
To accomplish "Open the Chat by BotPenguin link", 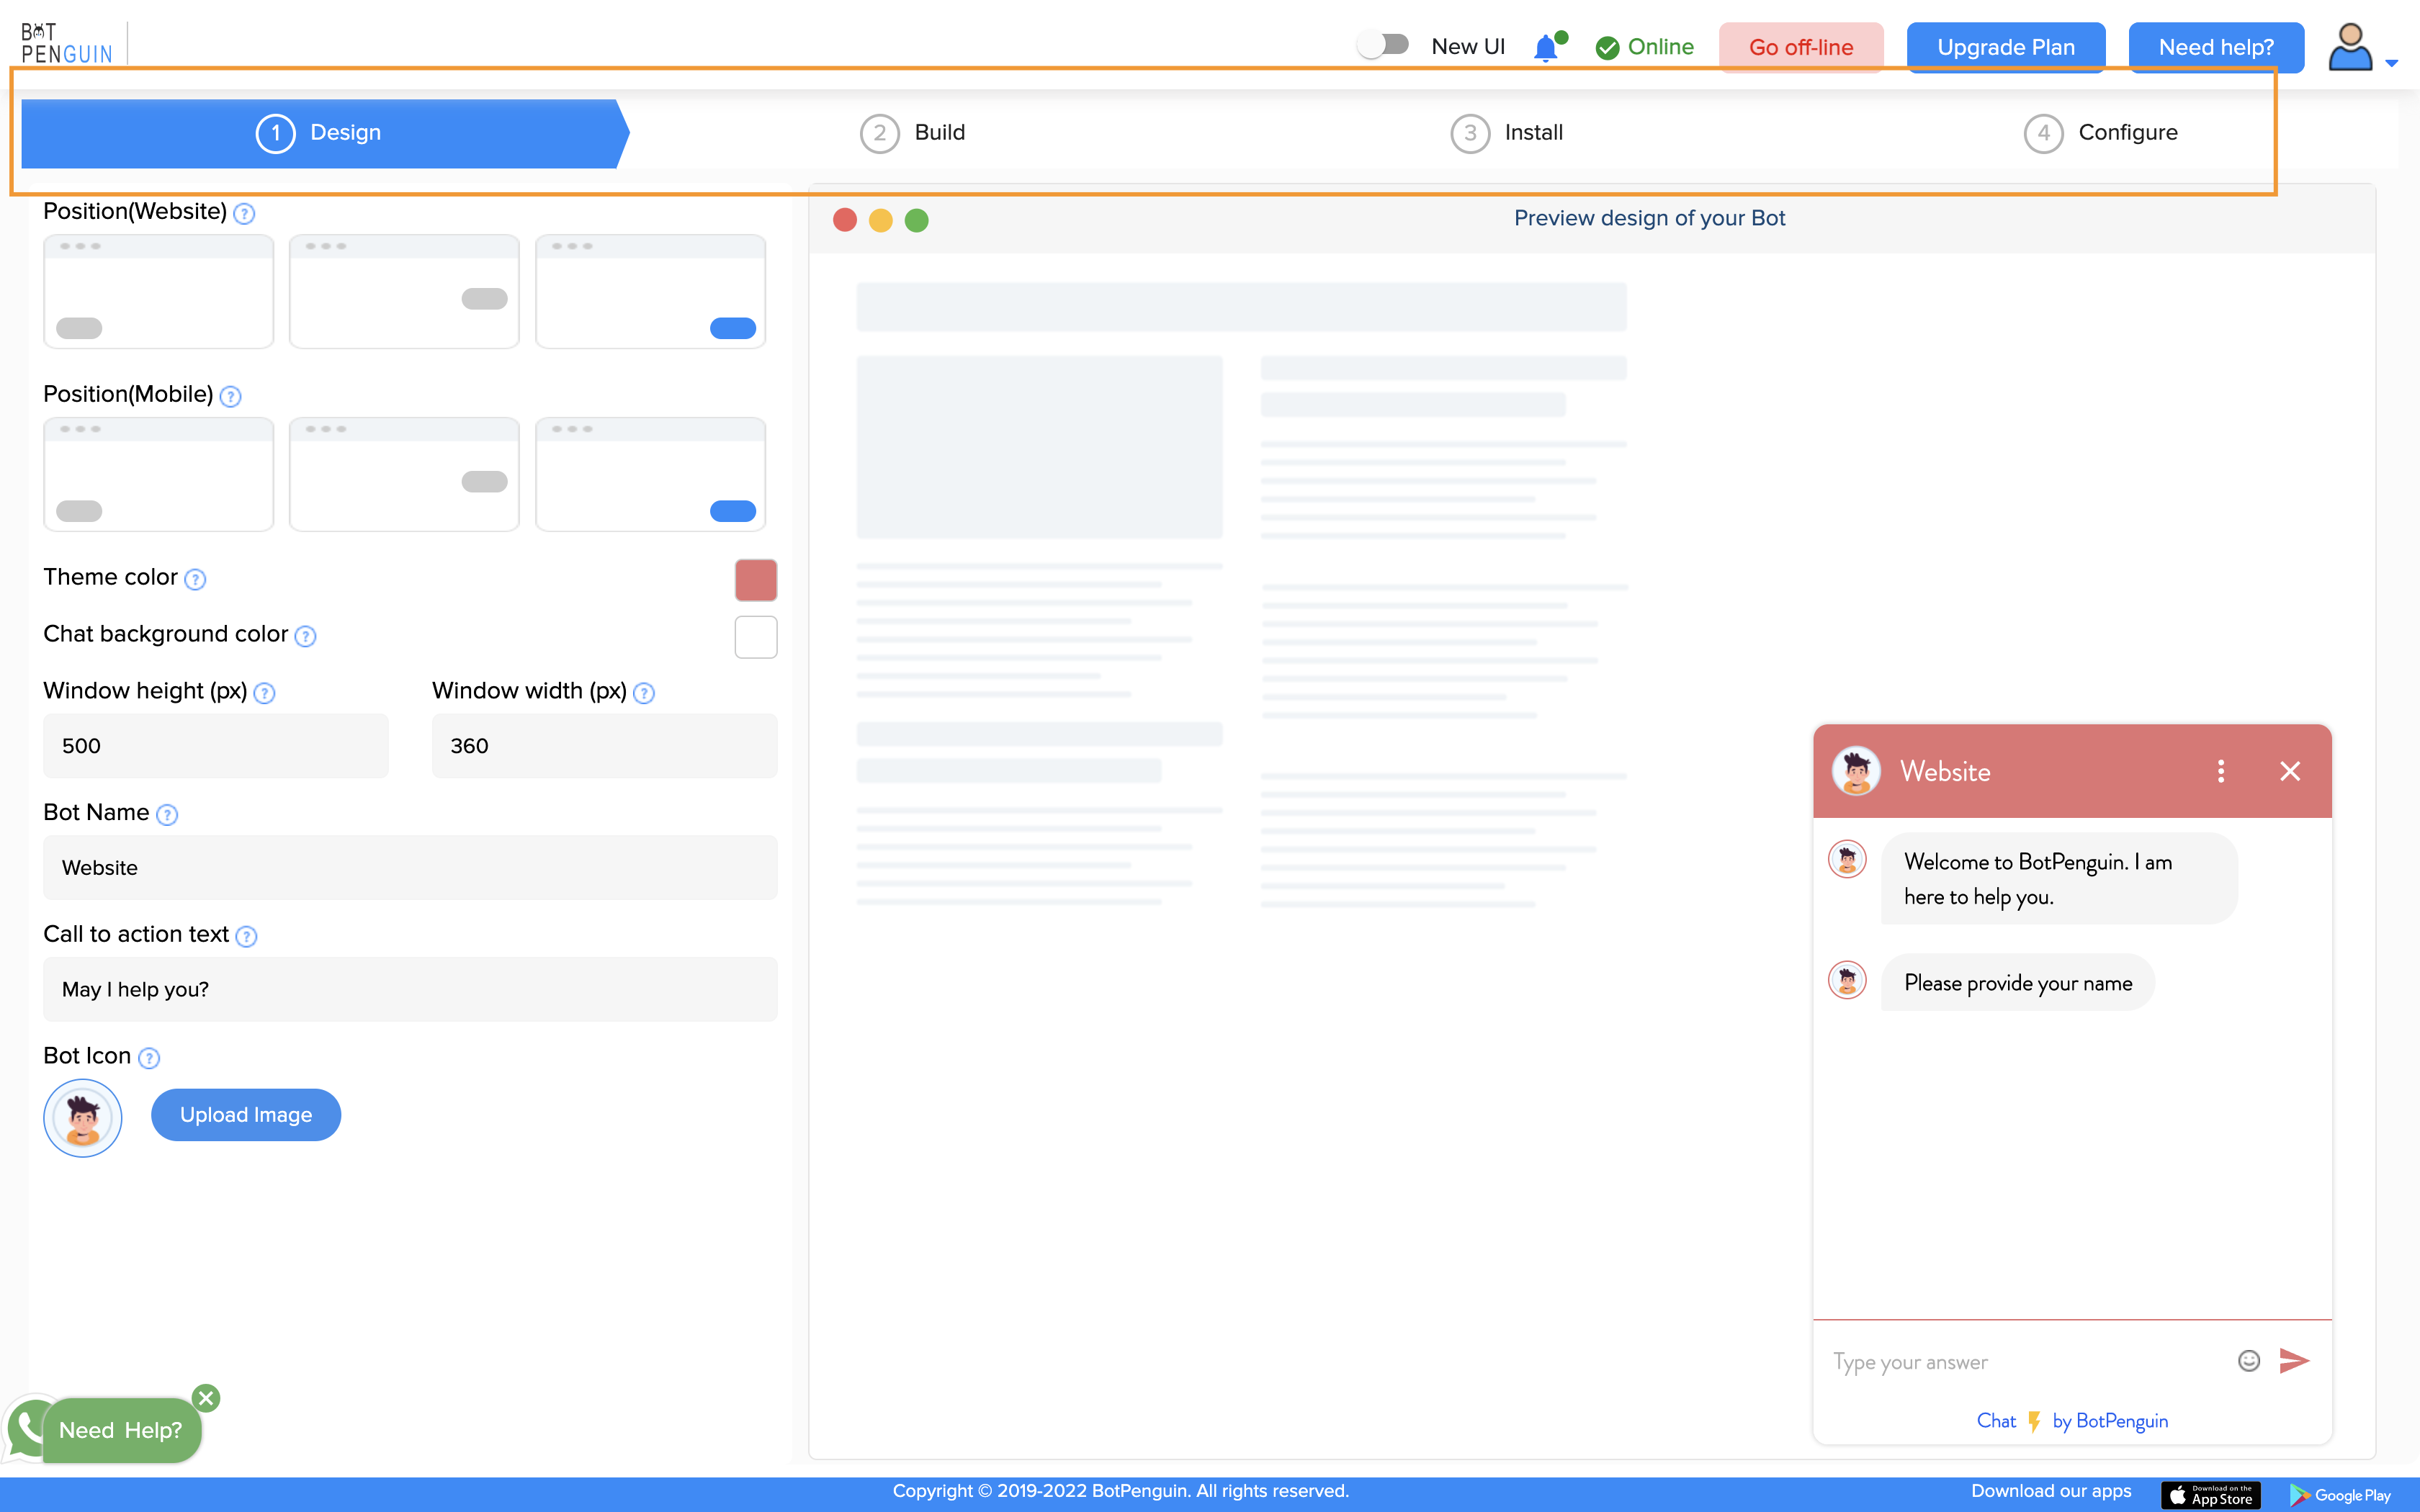I will (2072, 1421).
